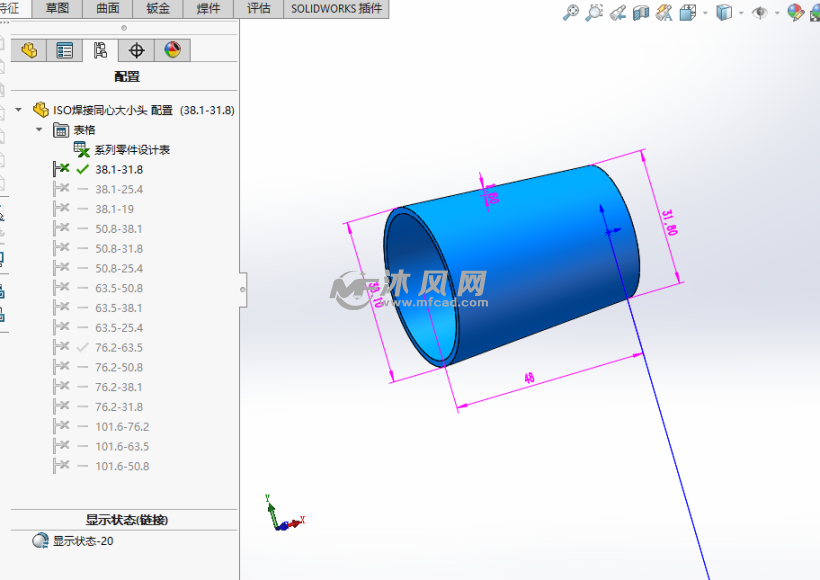
Task: Select the 系列零件设计表 design table item
Action: click(x=131, y=149)
